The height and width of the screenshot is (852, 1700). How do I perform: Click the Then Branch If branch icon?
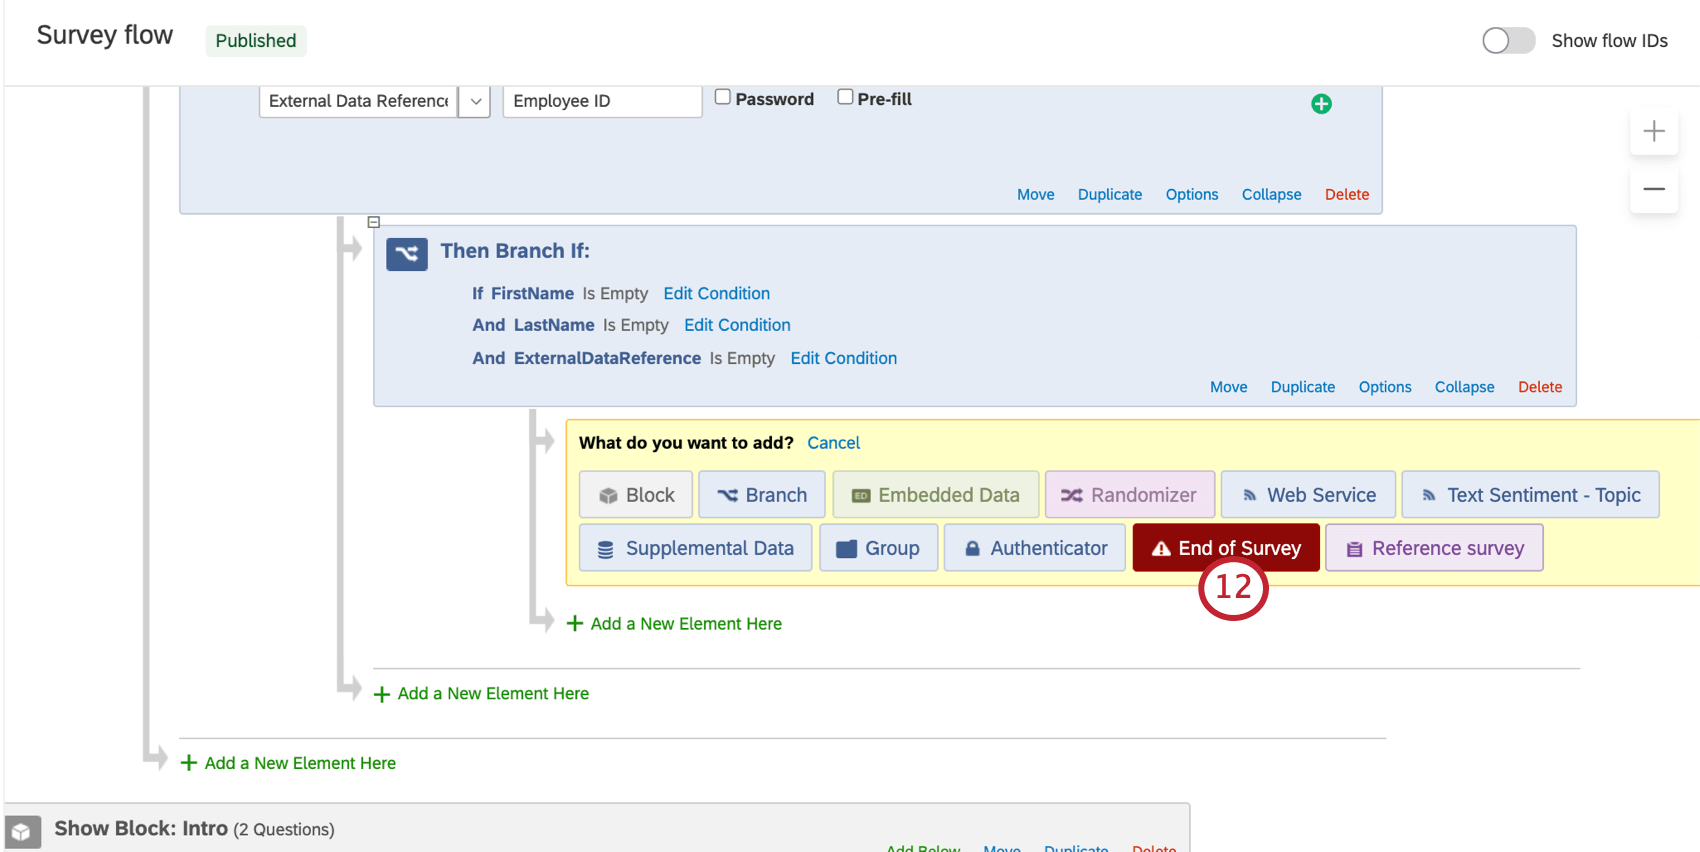407,254
